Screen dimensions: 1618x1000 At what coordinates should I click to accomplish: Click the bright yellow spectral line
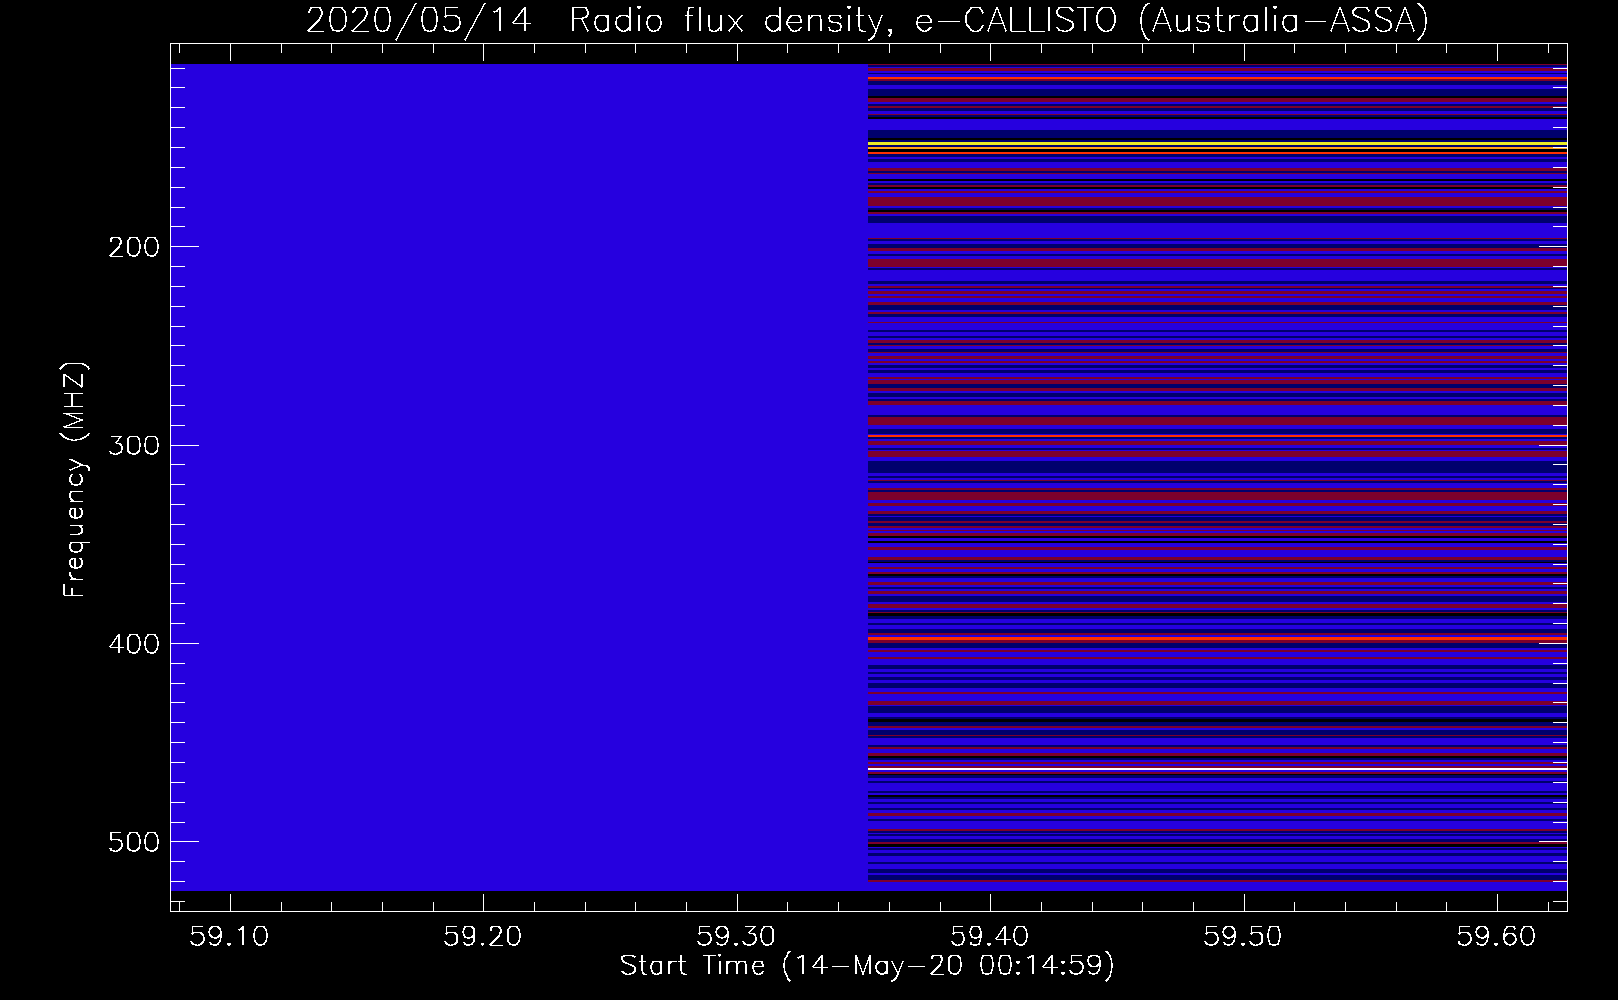click(x=1217, y=145)
